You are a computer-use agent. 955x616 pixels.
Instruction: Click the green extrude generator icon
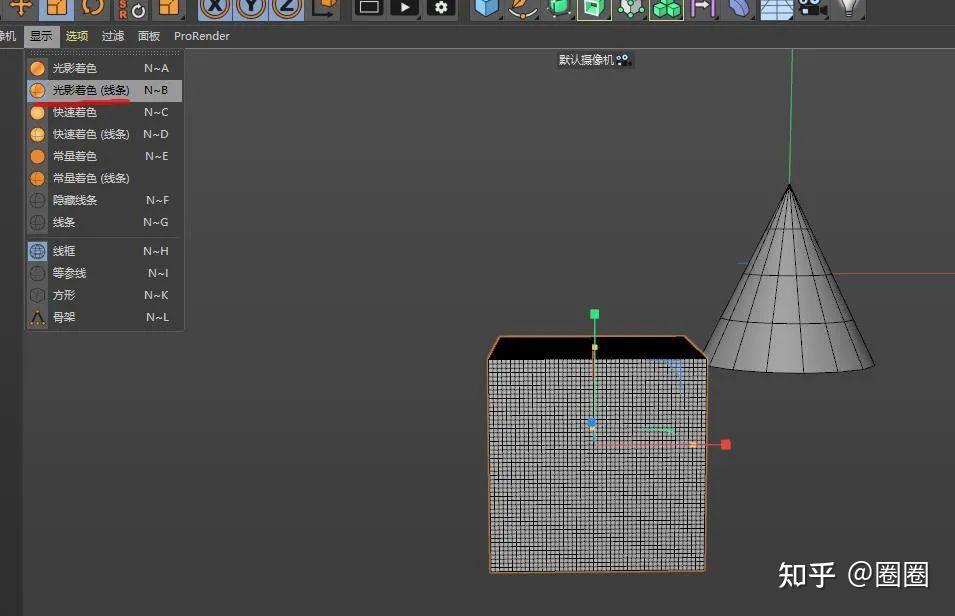tap(594, 9)
